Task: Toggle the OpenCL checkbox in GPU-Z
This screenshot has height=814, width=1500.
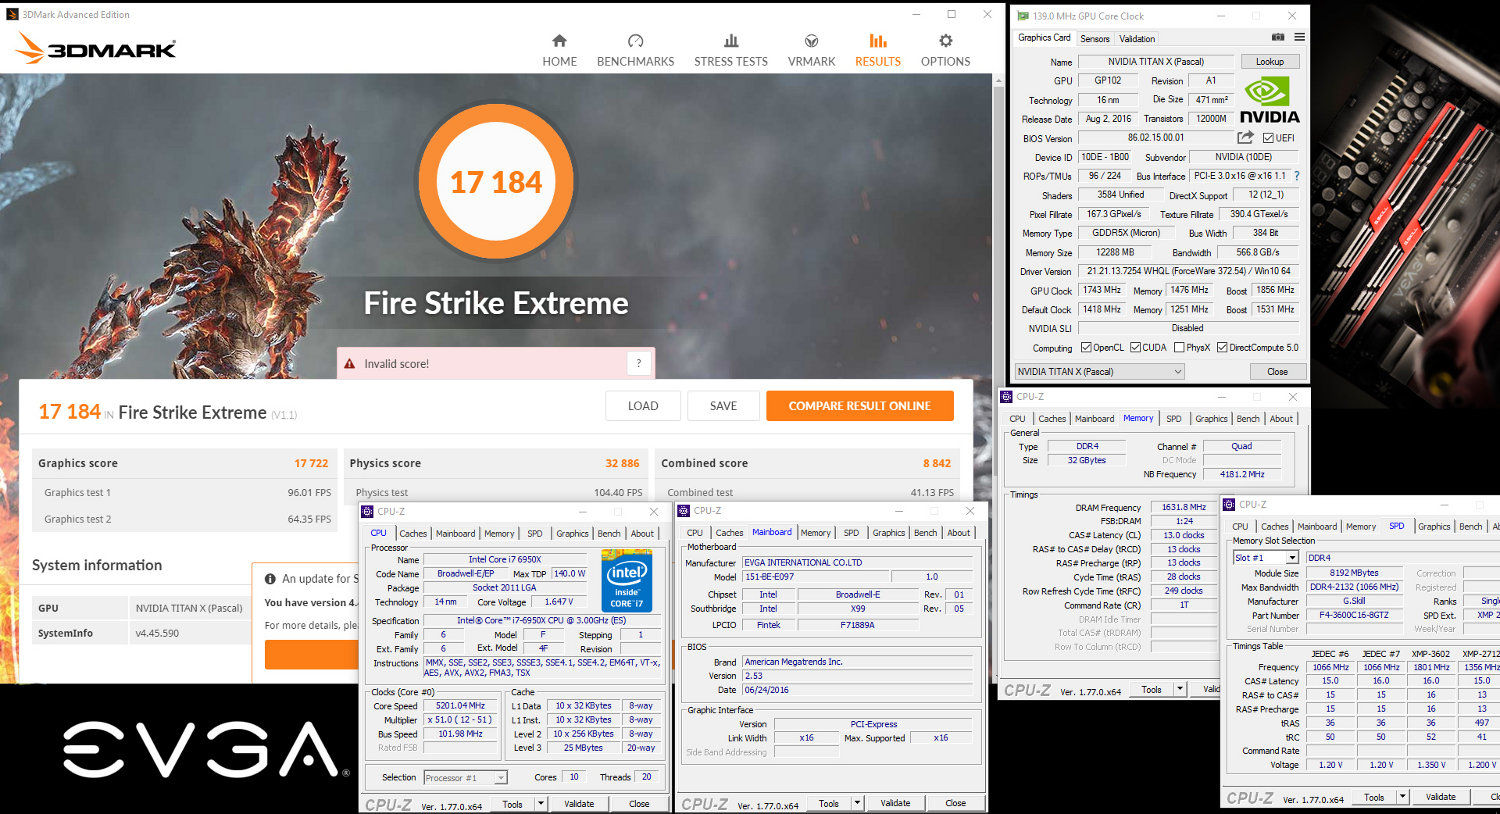Action: click(1086, 348)
